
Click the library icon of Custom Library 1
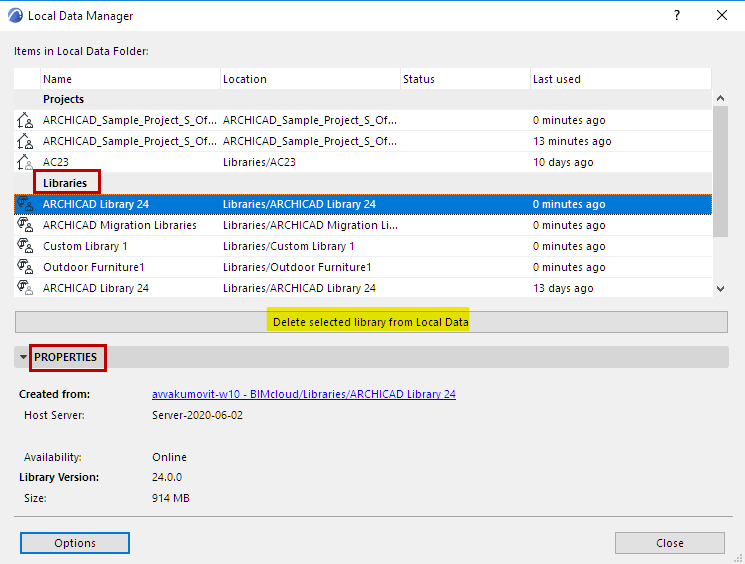[x=25, y=246]
